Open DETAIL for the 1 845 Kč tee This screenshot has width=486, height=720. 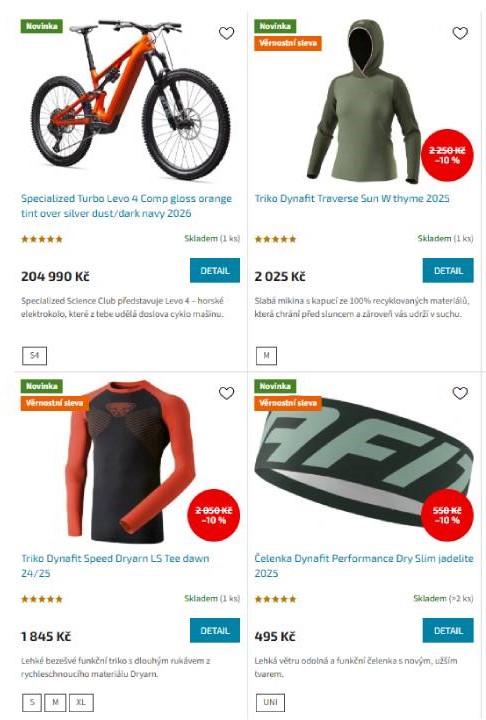pos(215,630)
